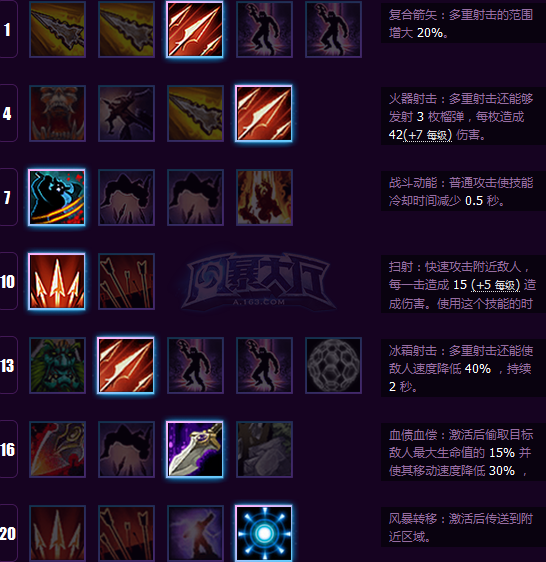This screenshot has height=562, width=546.
Task: Choose the glowing blue orb talent at level 20
Action: (x=264, y=533)
